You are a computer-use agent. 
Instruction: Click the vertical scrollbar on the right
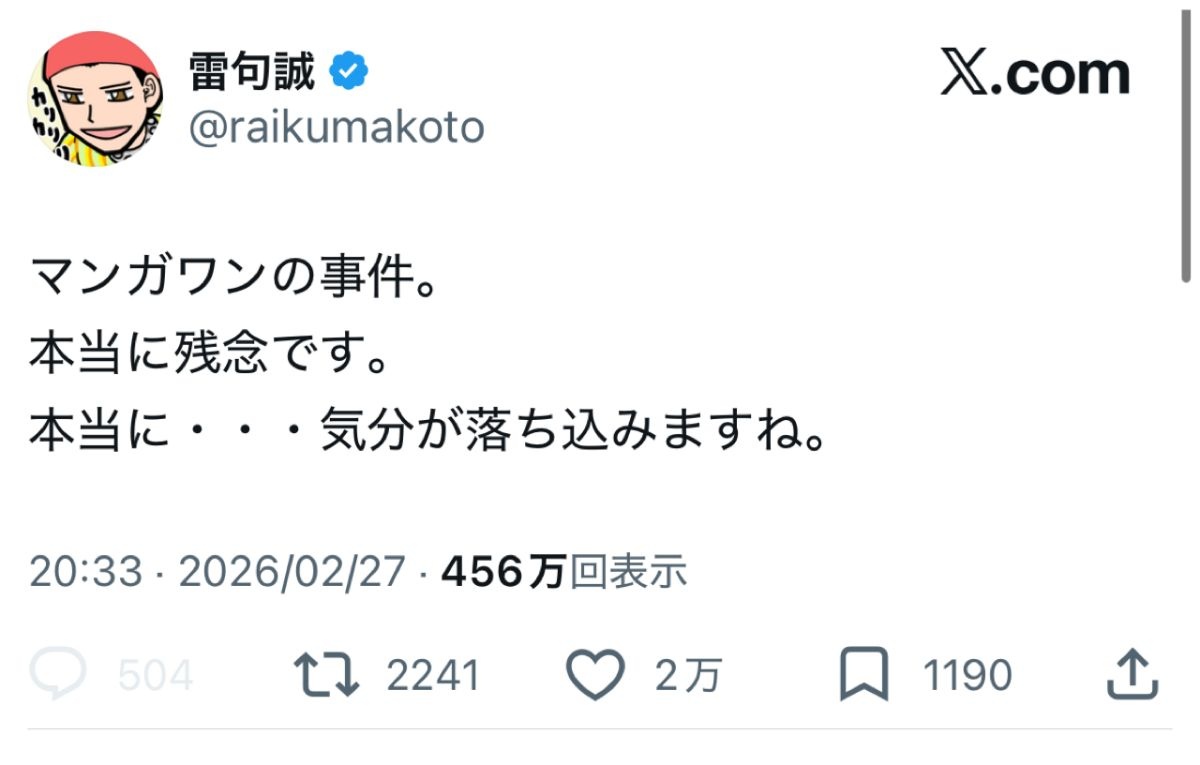[x=1187, y=140]
